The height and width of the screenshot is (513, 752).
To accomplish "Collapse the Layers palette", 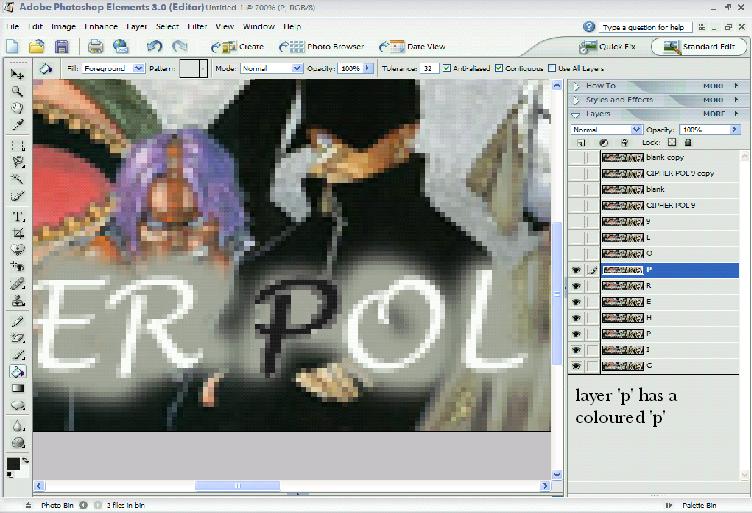I will (x=576, y=114).
